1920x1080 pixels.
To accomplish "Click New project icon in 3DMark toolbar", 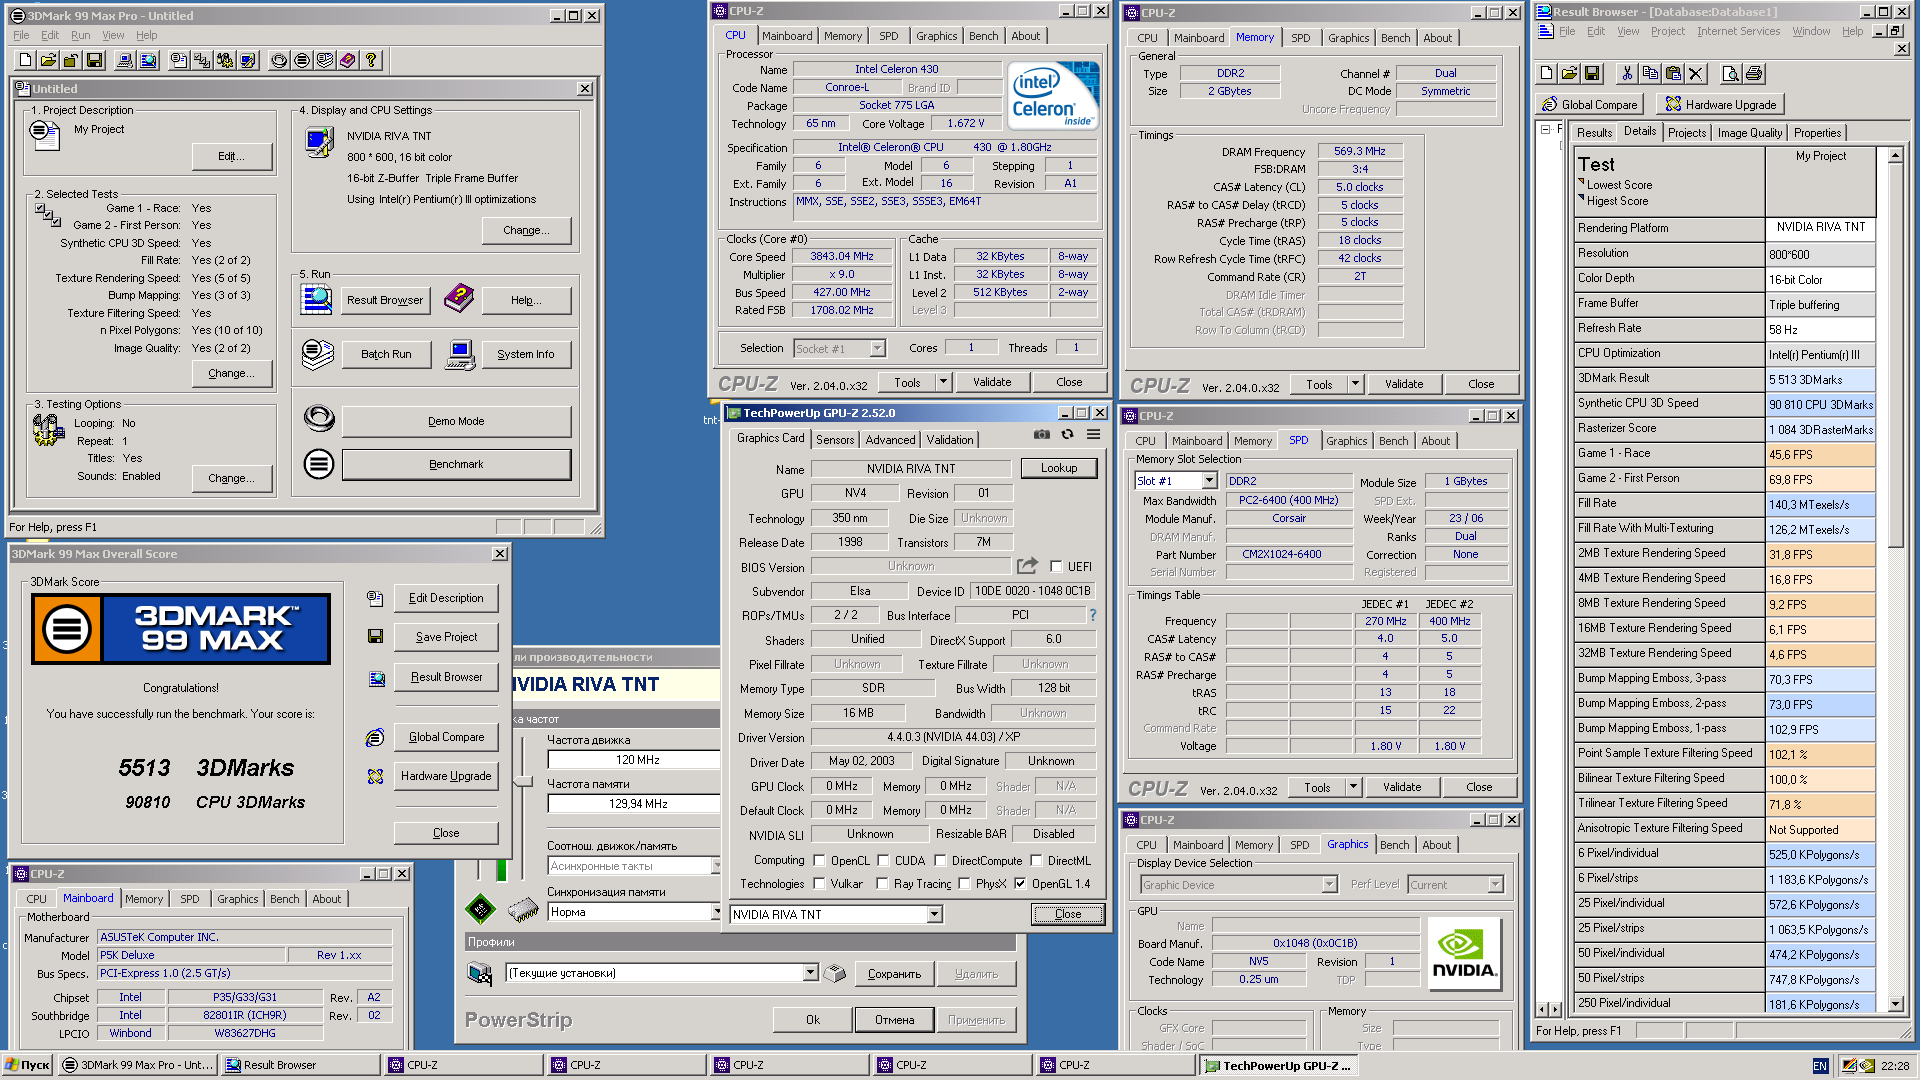I will pos(26,60).
